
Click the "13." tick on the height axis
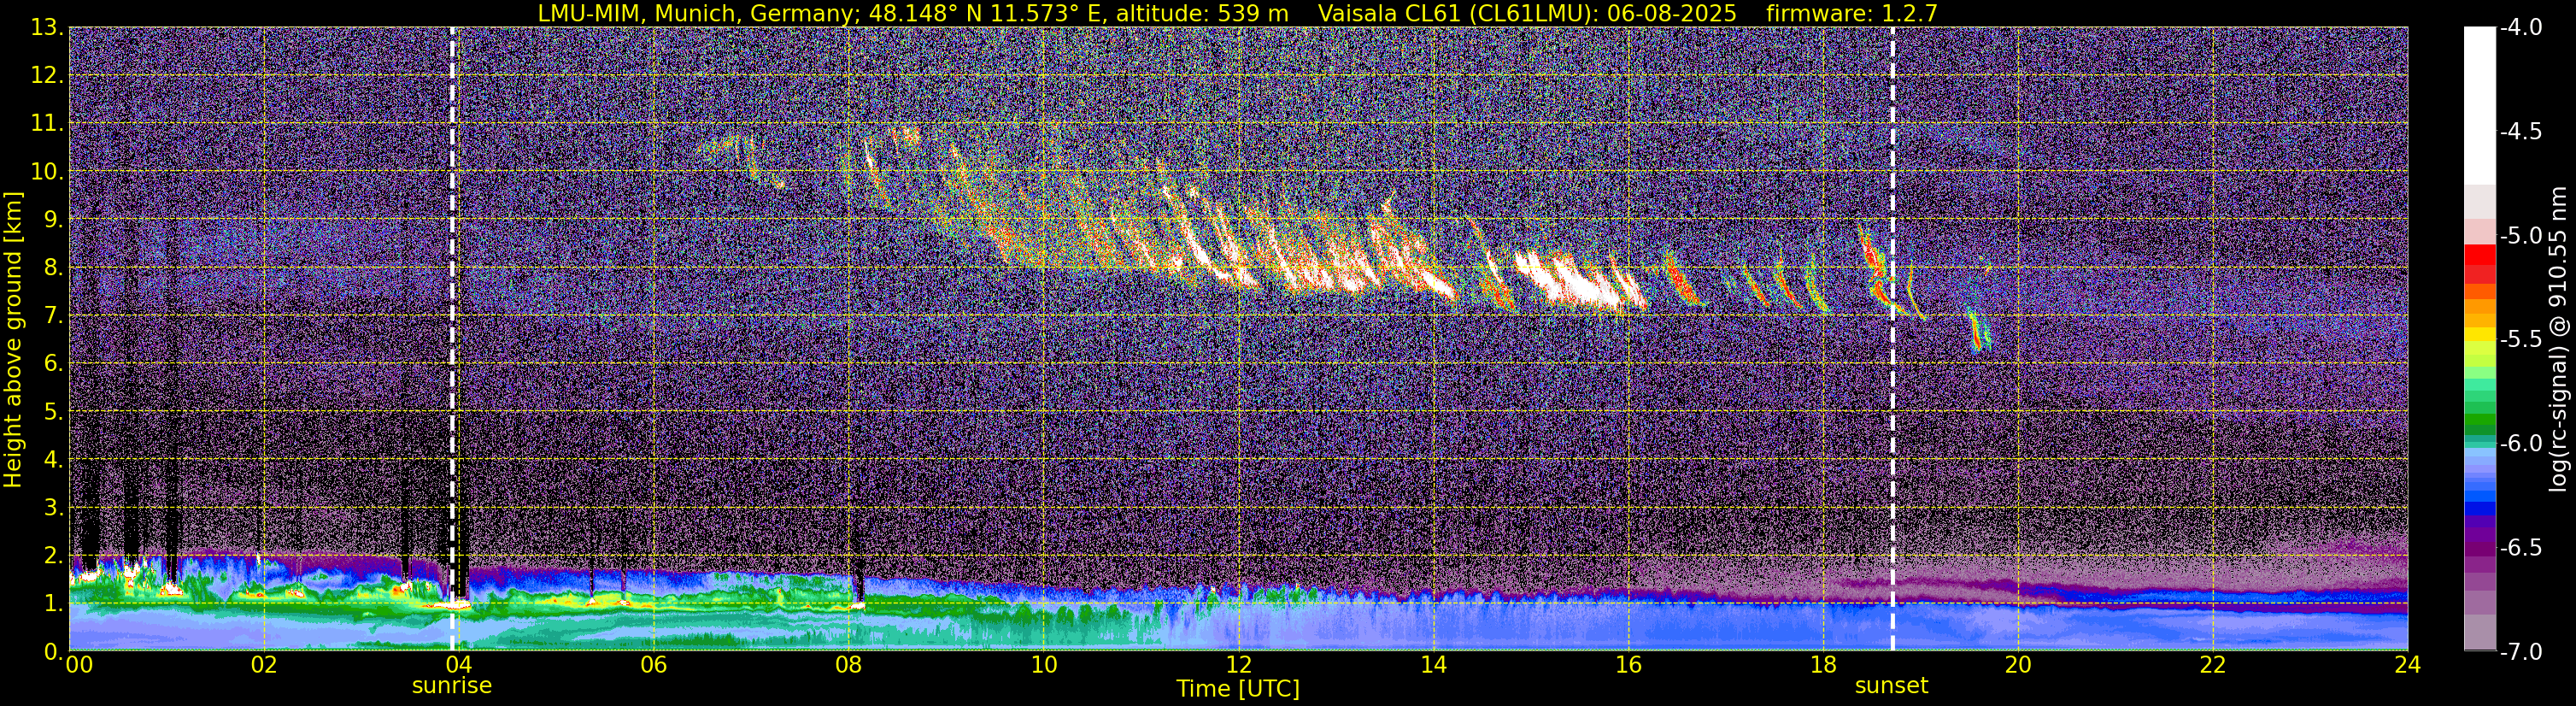tap(47, 28)
